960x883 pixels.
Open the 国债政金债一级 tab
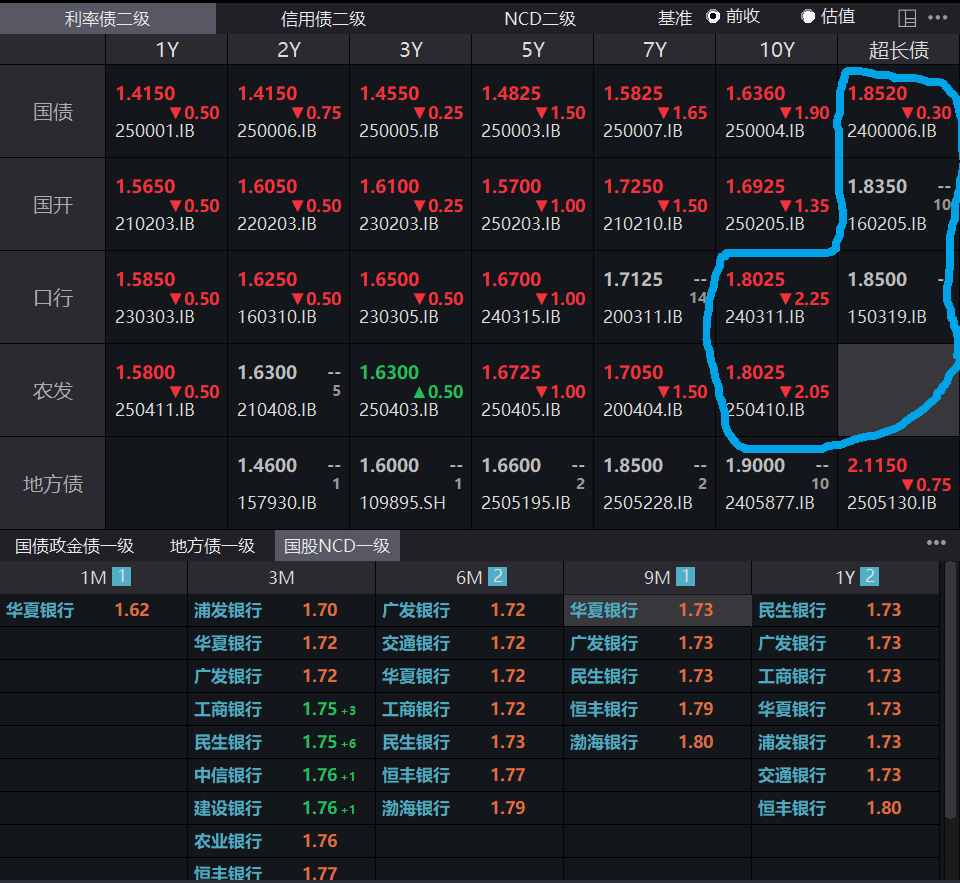pyautogui.click(x=75, y=546)
